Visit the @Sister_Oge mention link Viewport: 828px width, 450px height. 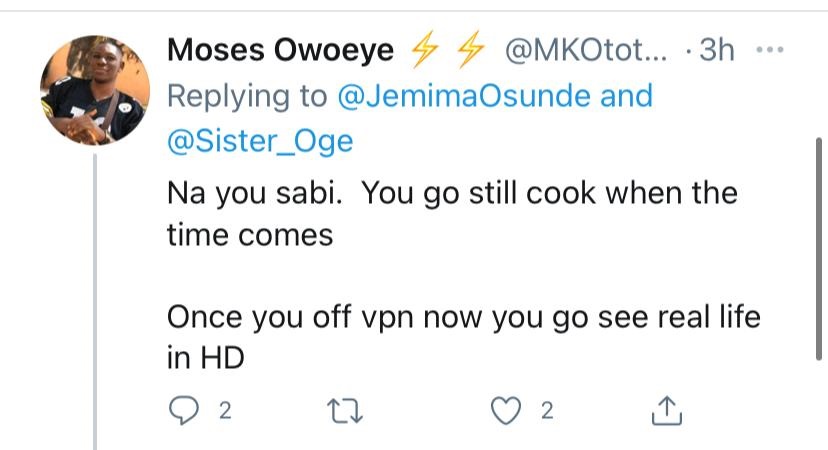point(260,142)
